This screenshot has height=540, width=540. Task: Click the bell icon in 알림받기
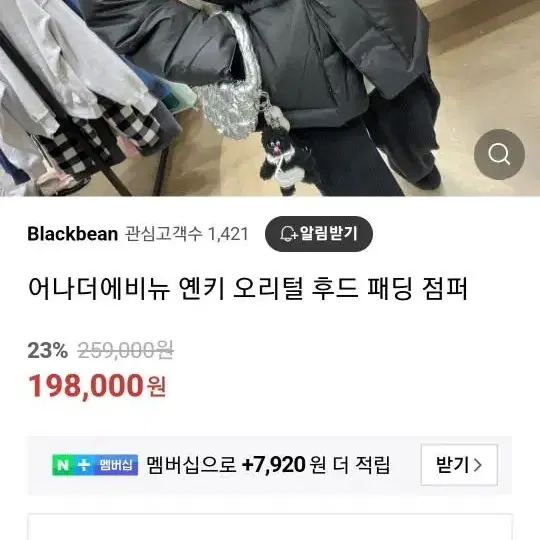(287, 234)
